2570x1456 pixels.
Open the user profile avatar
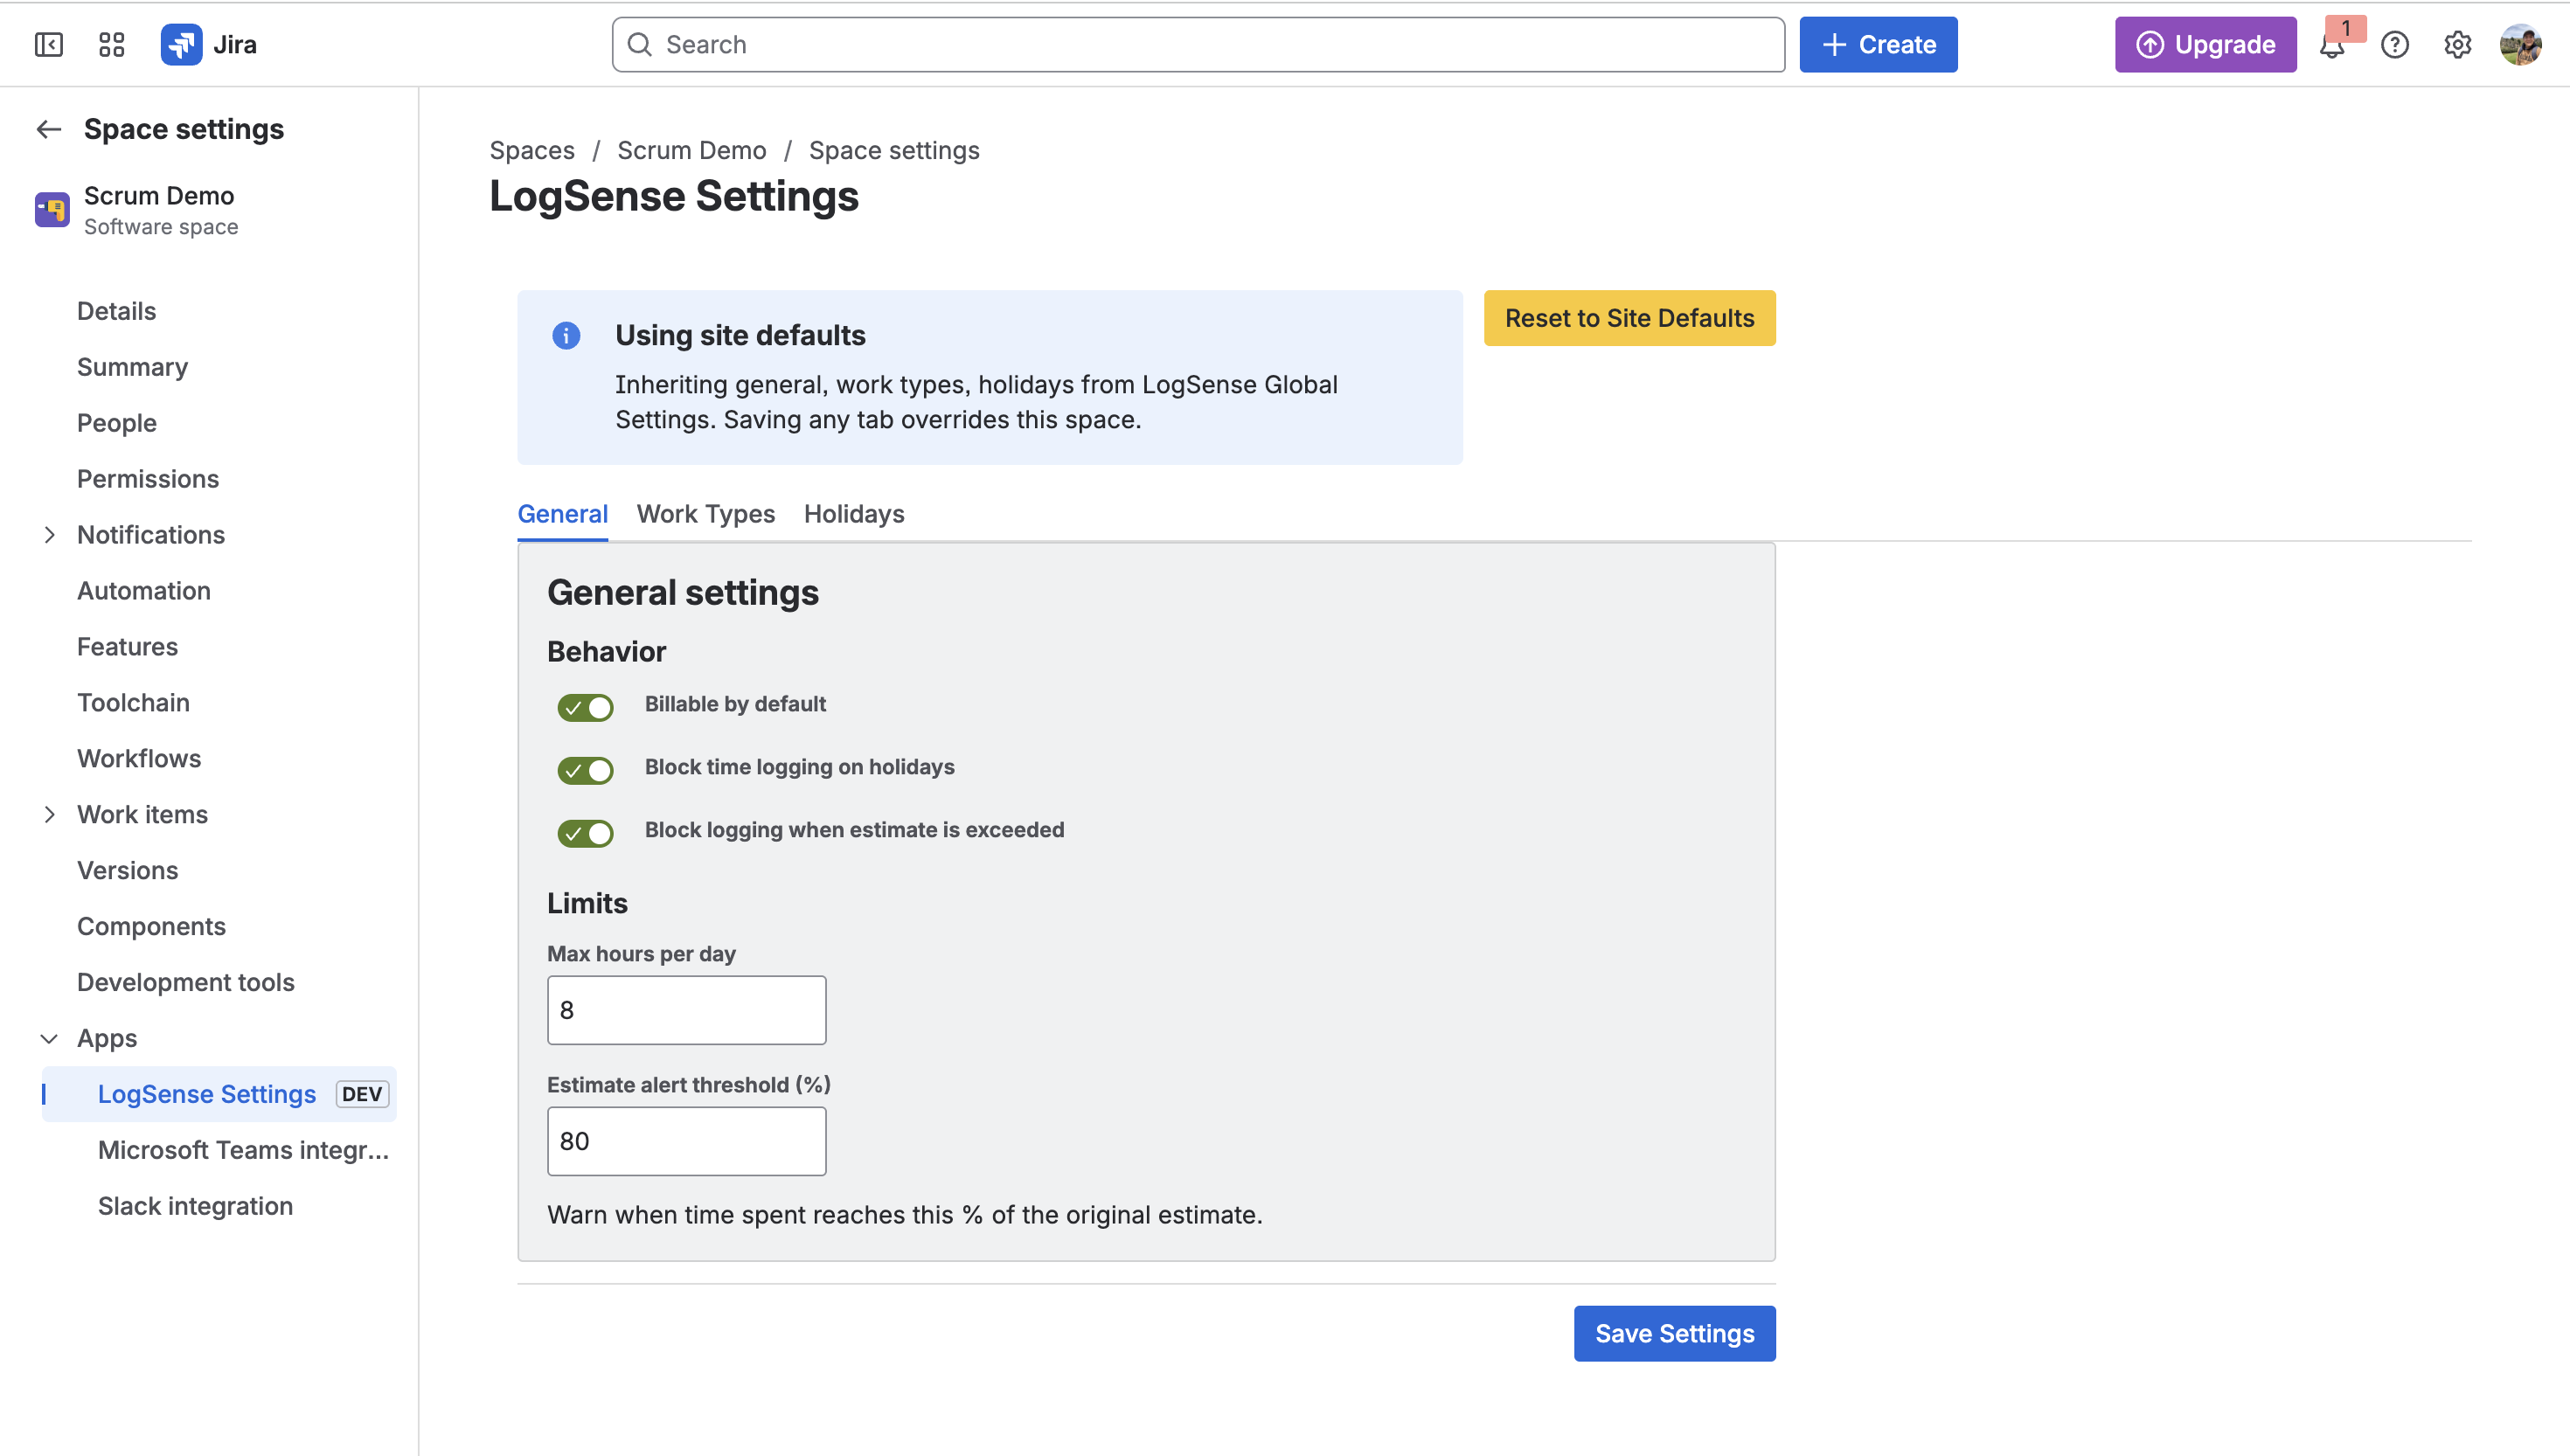click(x=2520, y=45)
